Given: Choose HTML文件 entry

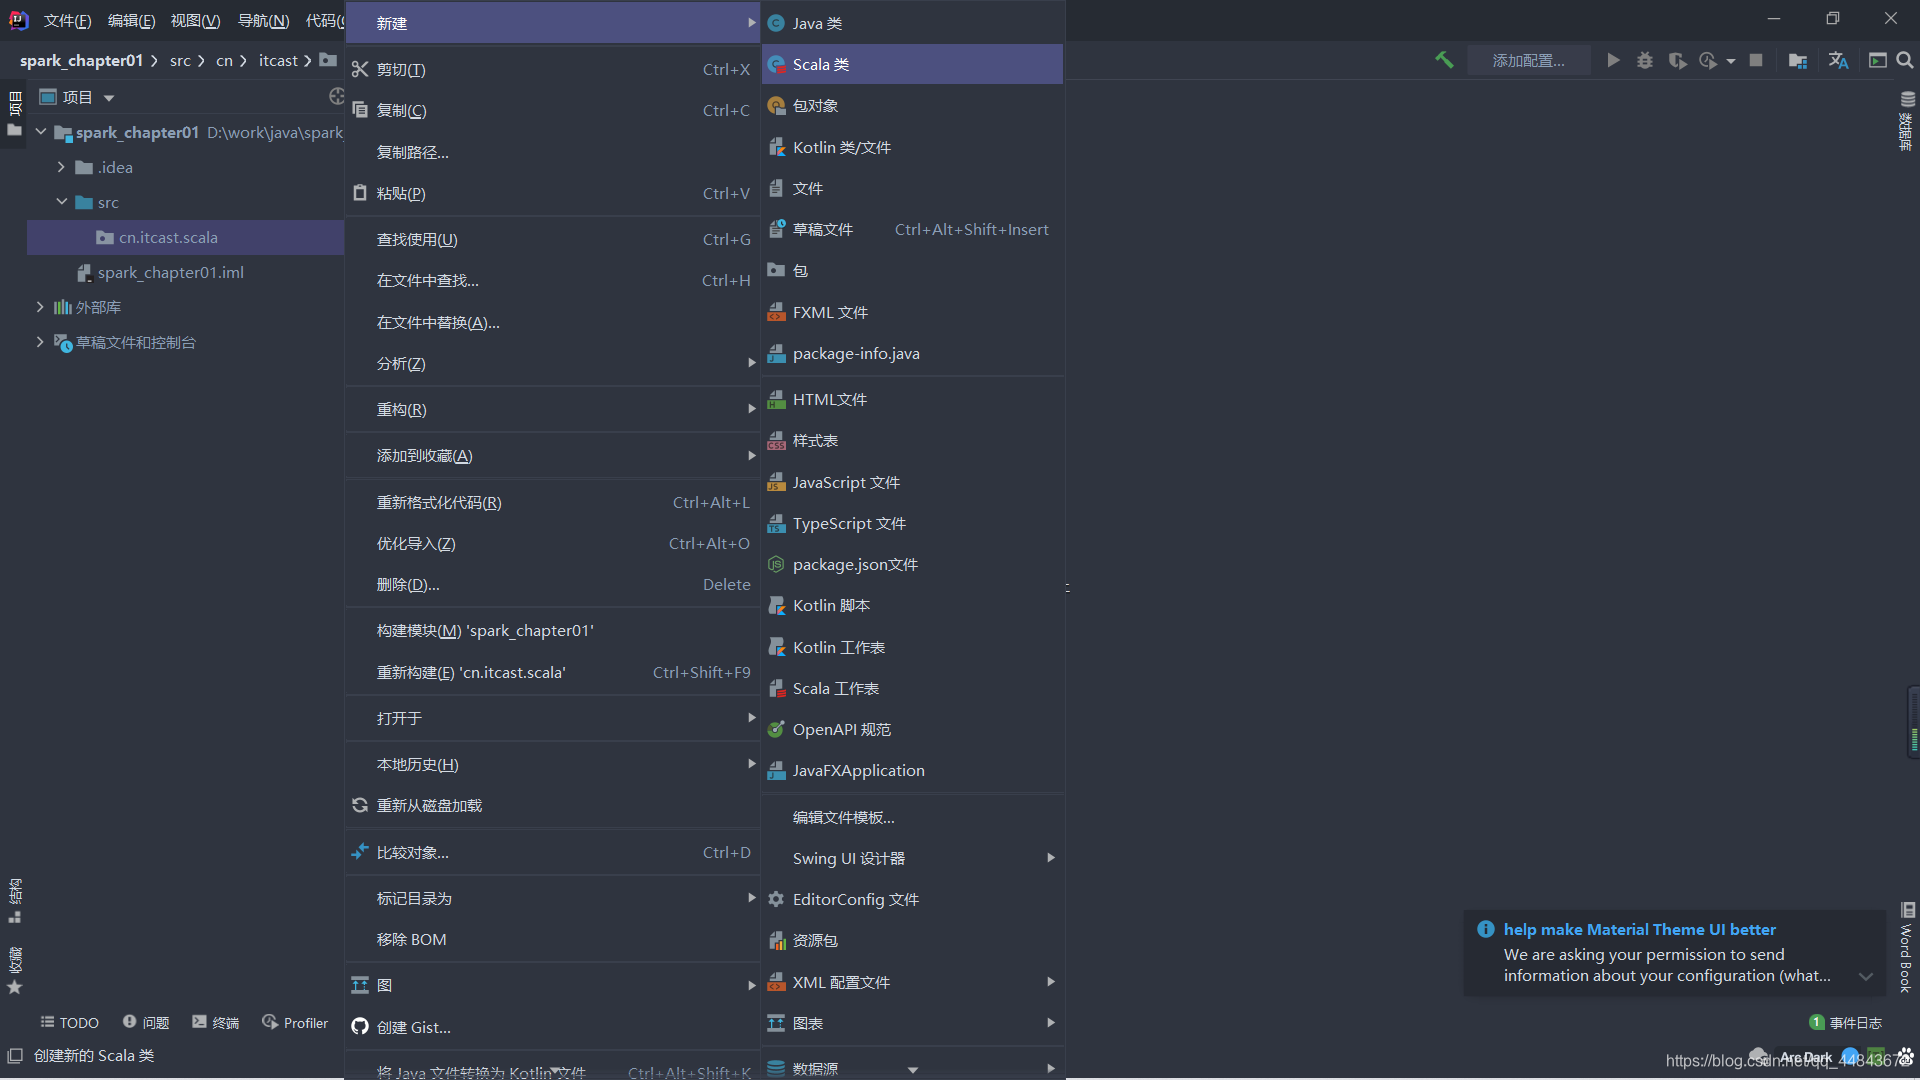Looking at the screenshot, I should pyautogui.click(x=912, y=399).
